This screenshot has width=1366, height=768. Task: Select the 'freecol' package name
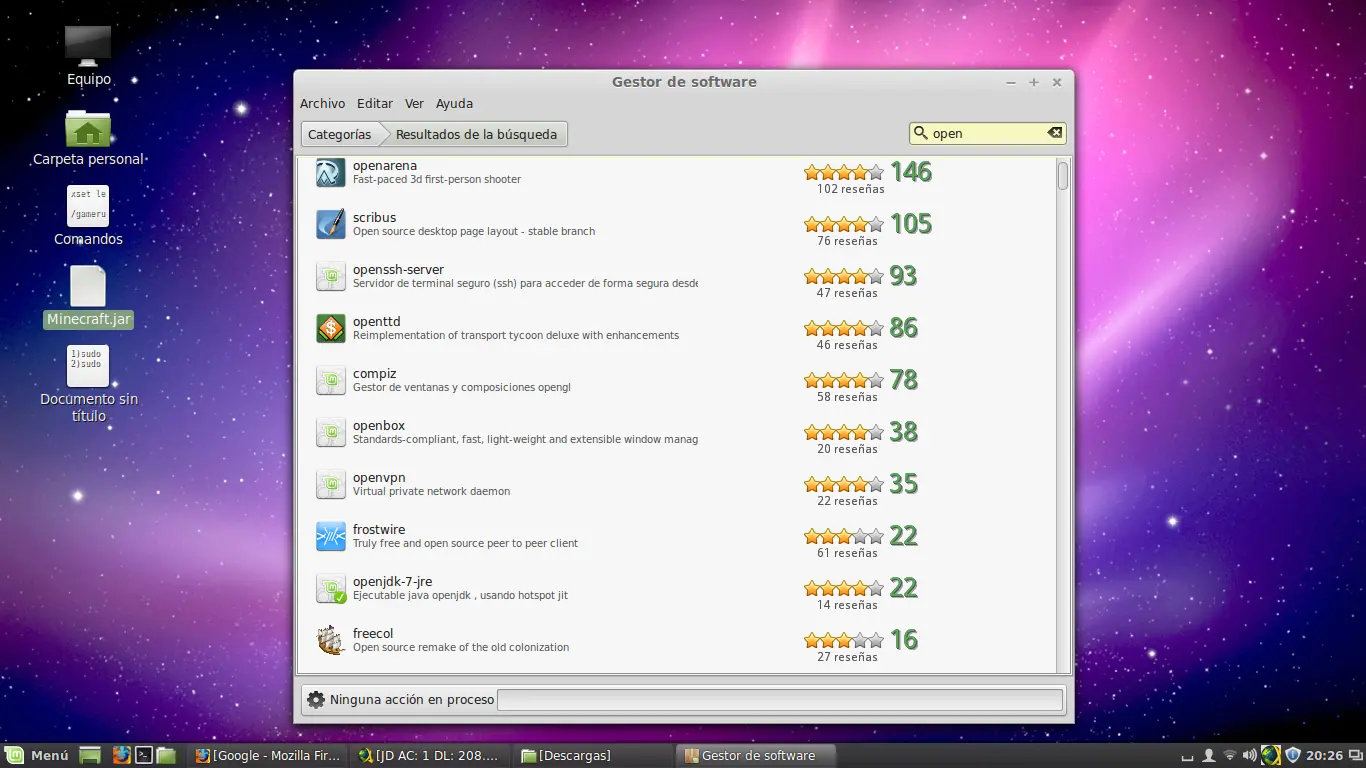click(373, 634)
